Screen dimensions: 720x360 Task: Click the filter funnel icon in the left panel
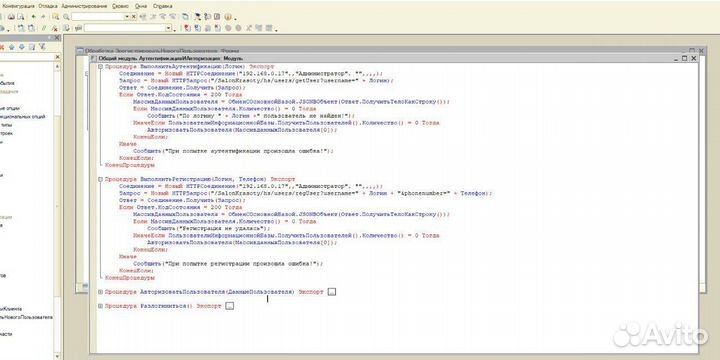42,47
